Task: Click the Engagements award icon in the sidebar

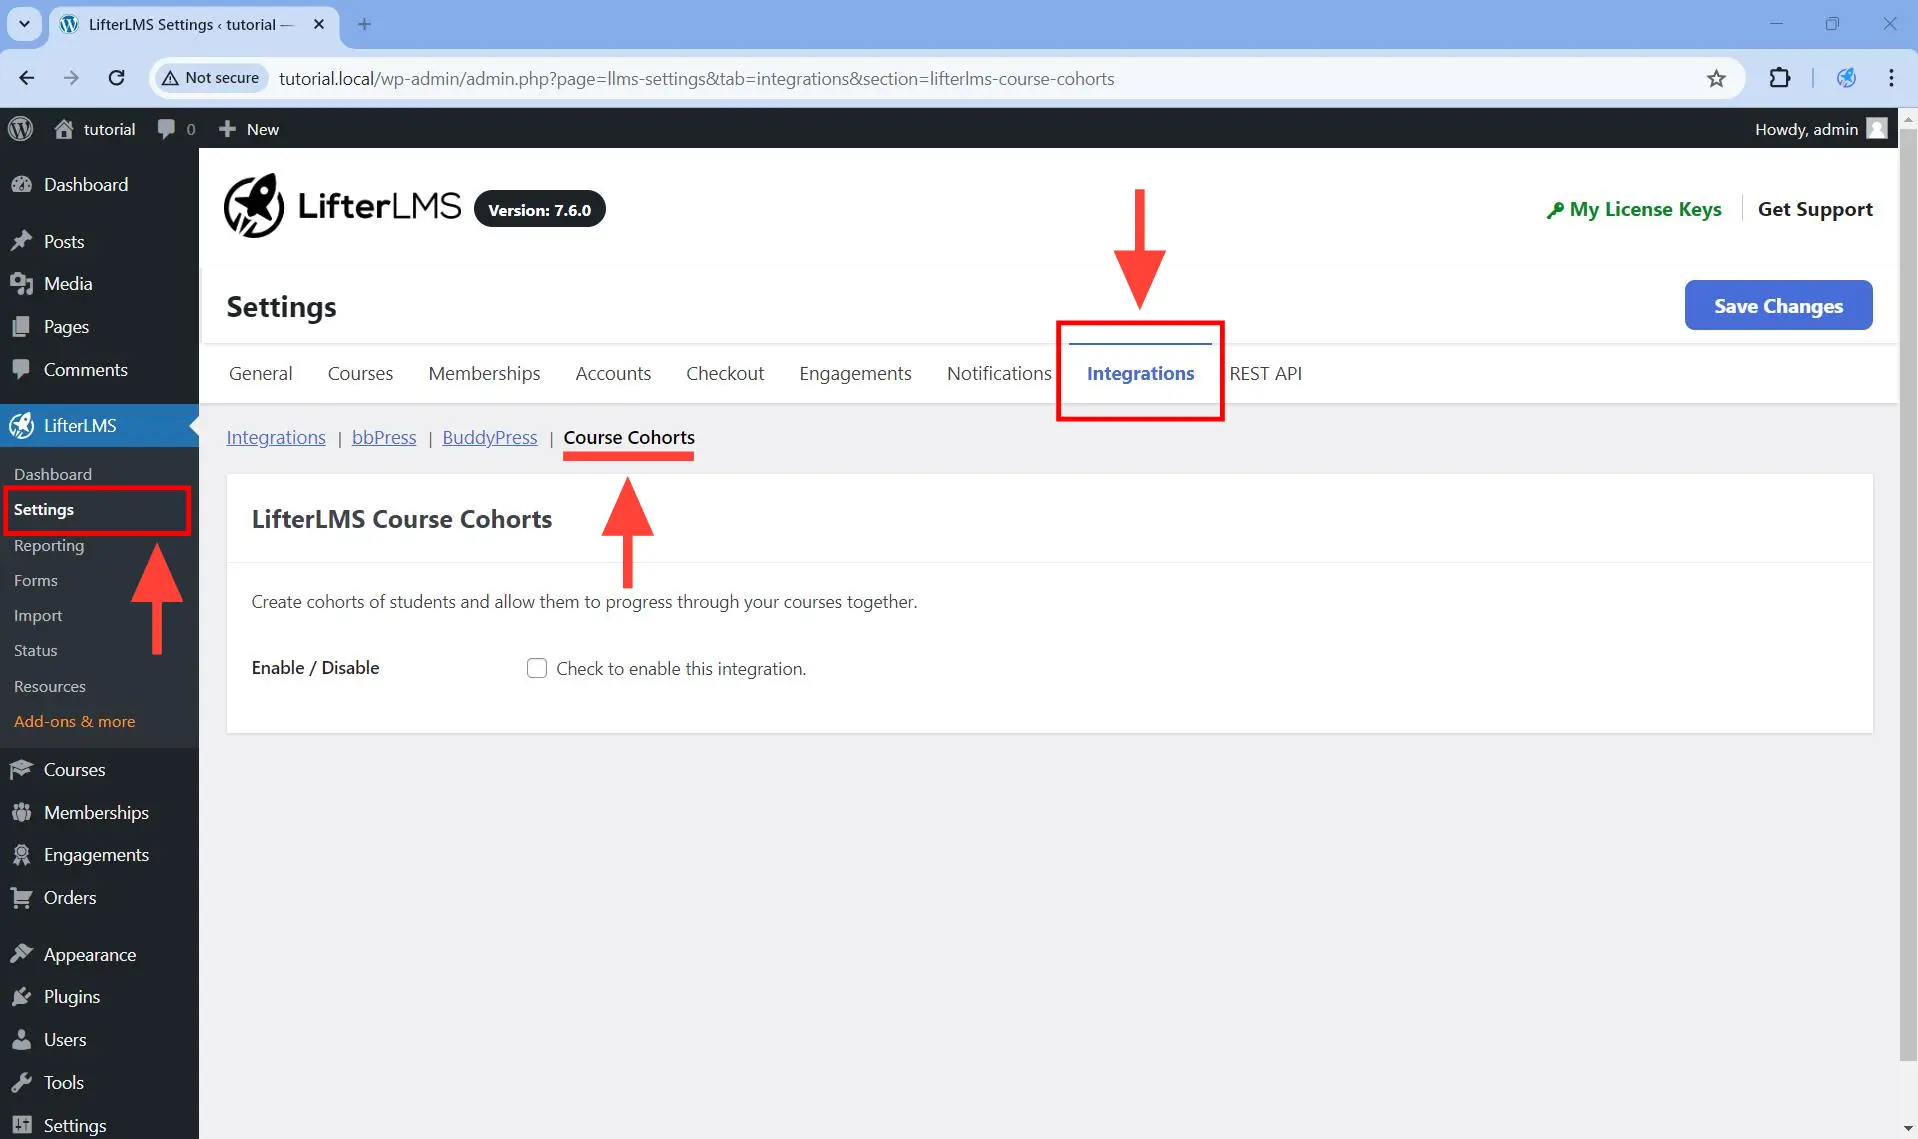Action: click(x=21, y=855)
